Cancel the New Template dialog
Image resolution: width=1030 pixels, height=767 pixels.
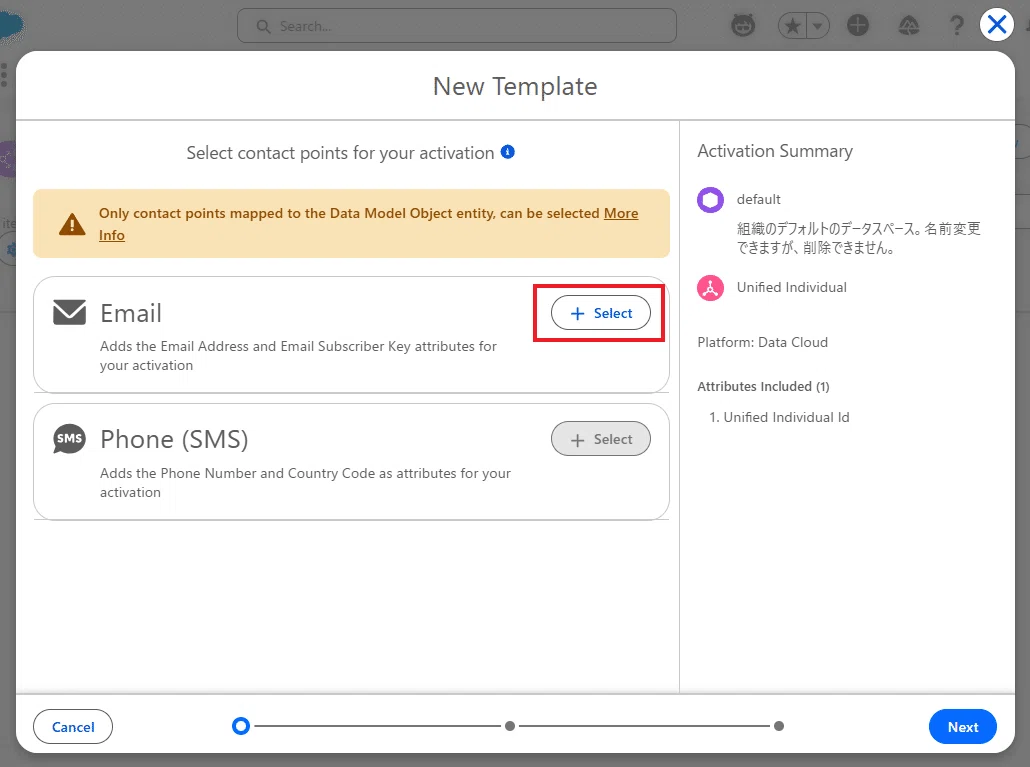click(73, 726)
